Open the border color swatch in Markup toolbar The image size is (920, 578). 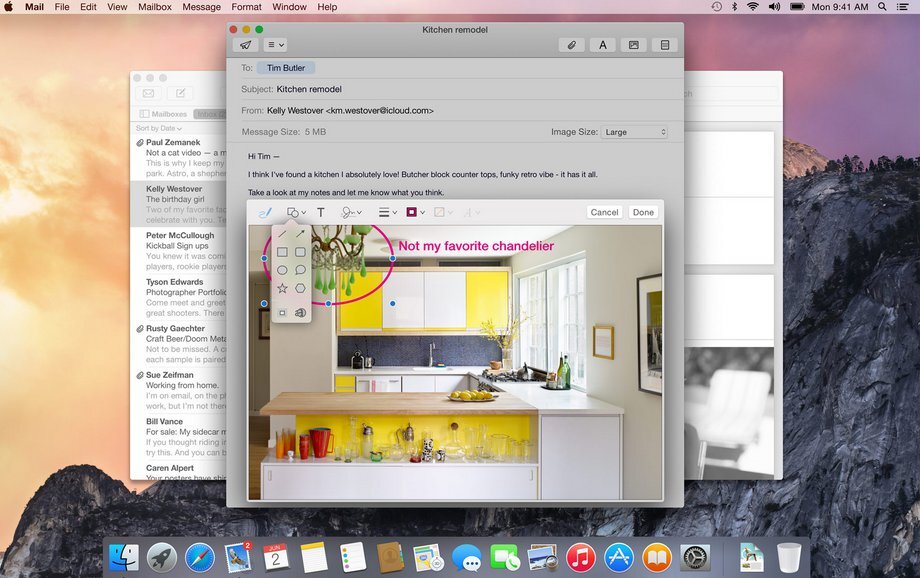tap(413, 212)
